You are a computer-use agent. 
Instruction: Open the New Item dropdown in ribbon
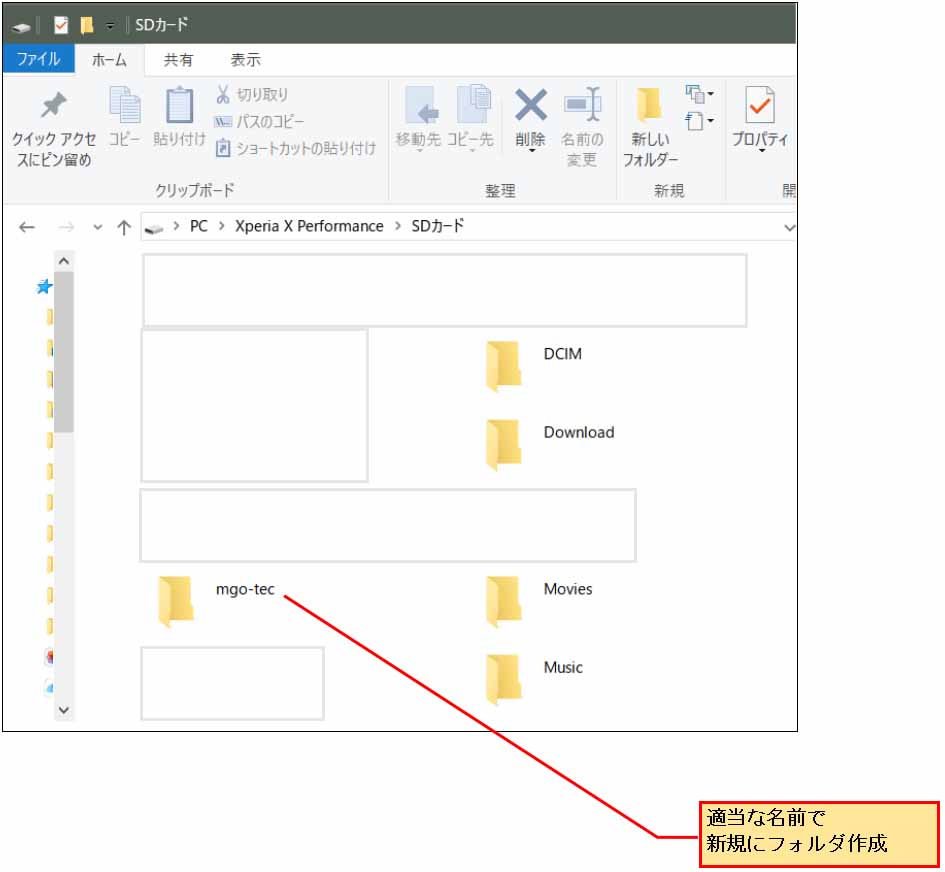(x=700, y=94)
